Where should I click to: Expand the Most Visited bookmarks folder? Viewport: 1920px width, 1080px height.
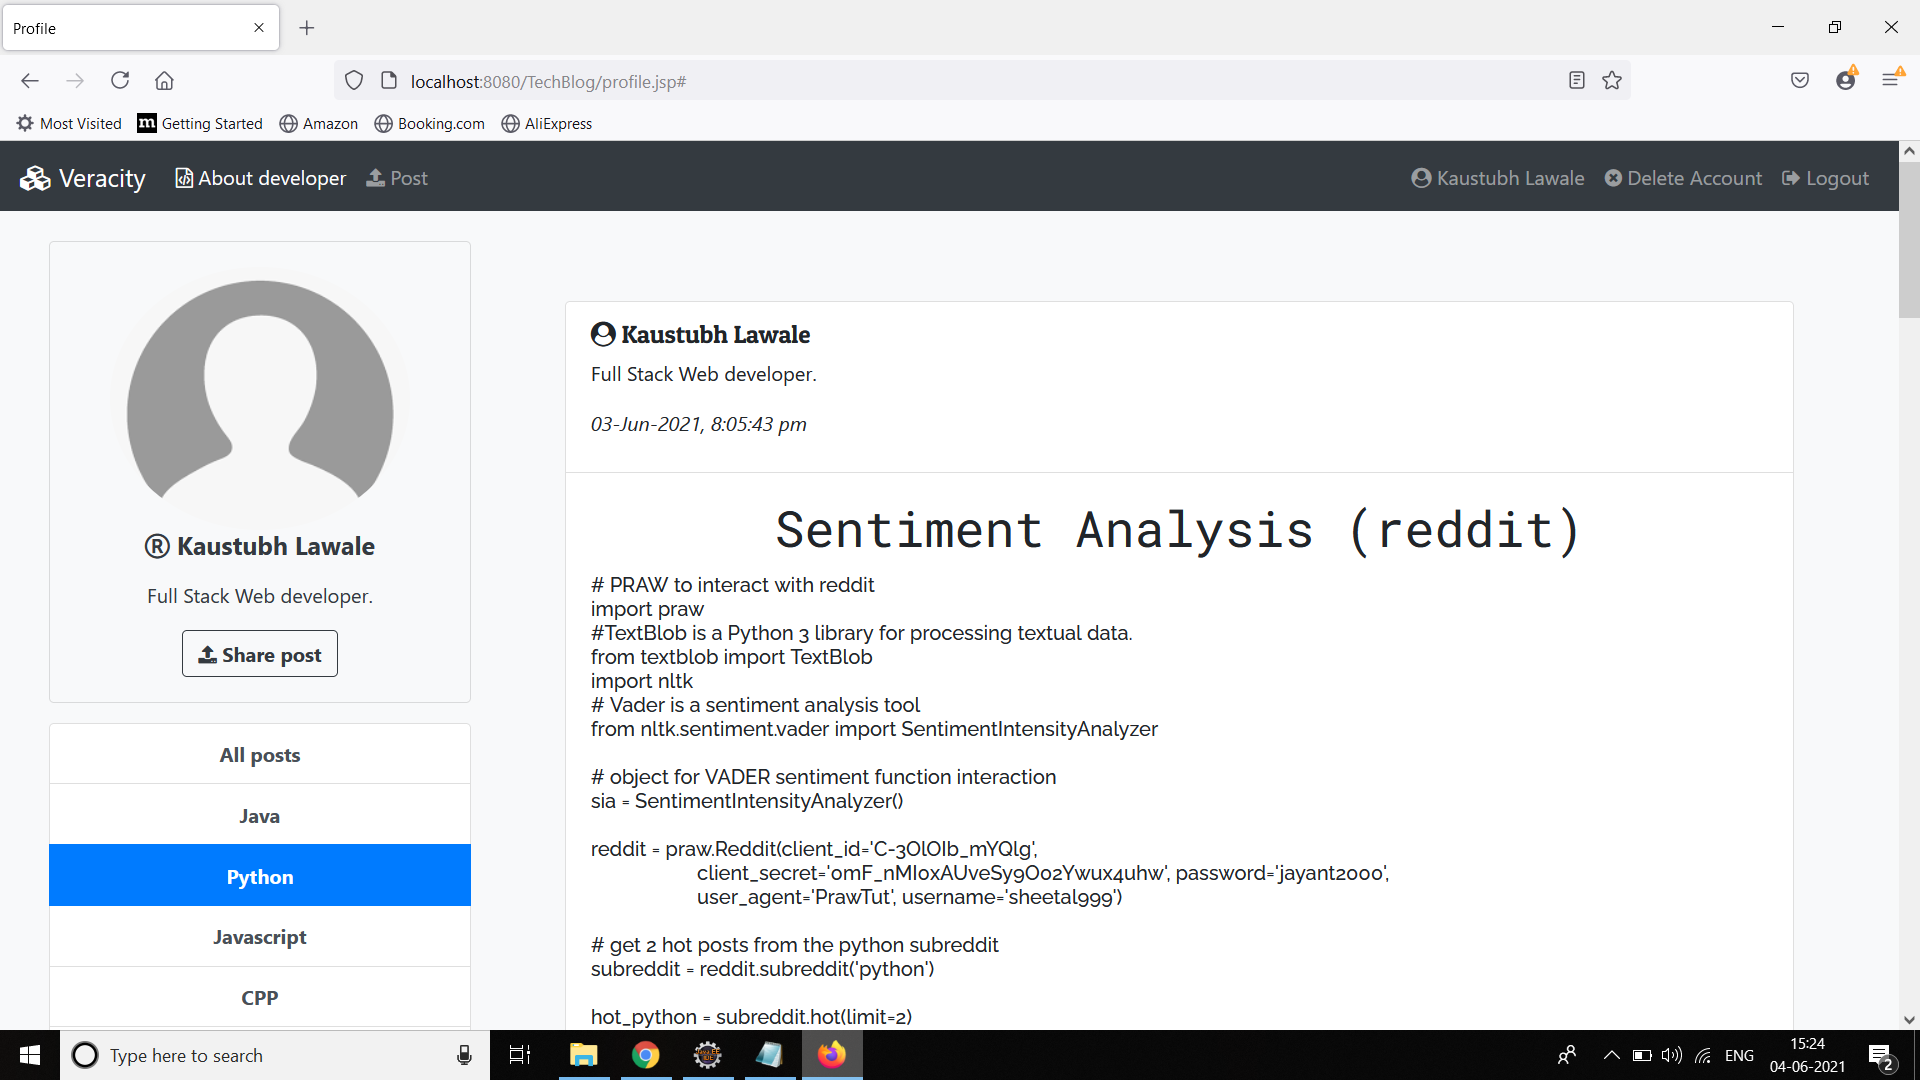point(68,123)
